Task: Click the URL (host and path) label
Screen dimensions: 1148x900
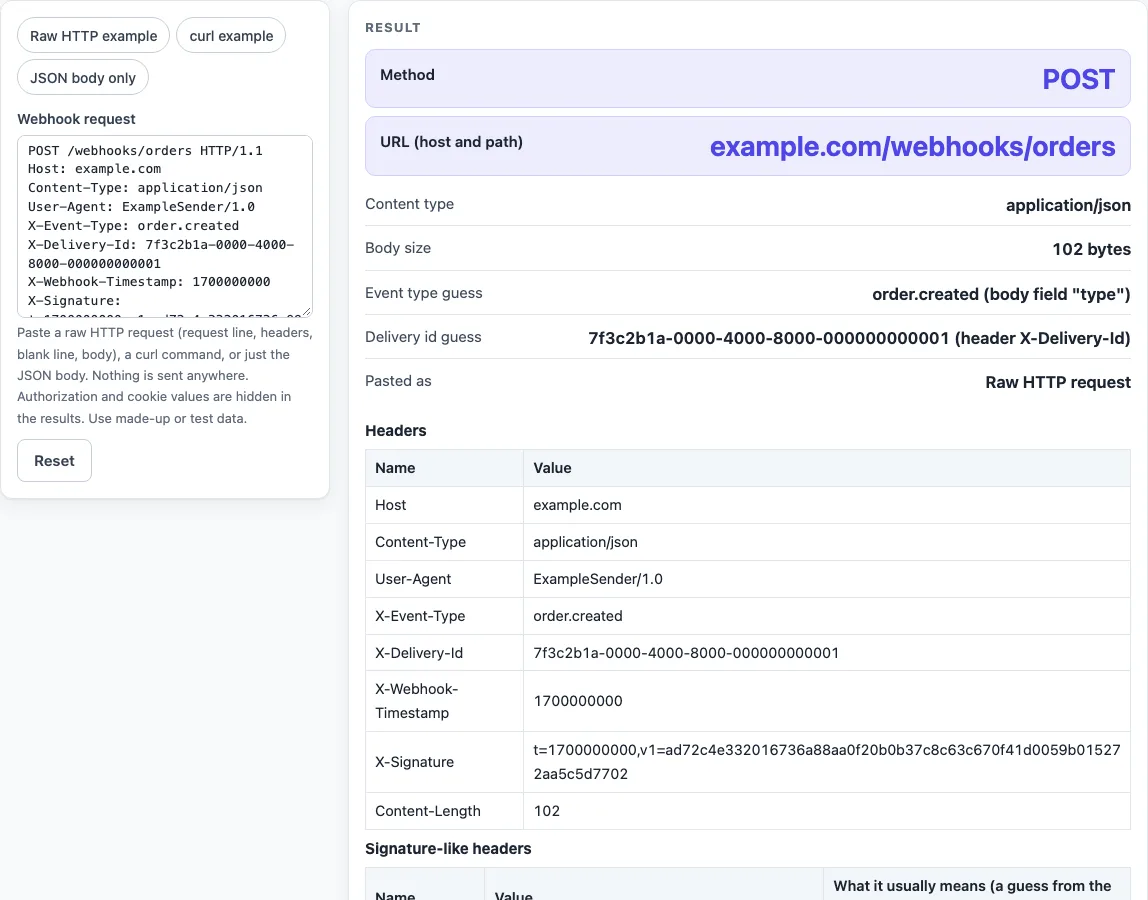Action: (451, 142)
